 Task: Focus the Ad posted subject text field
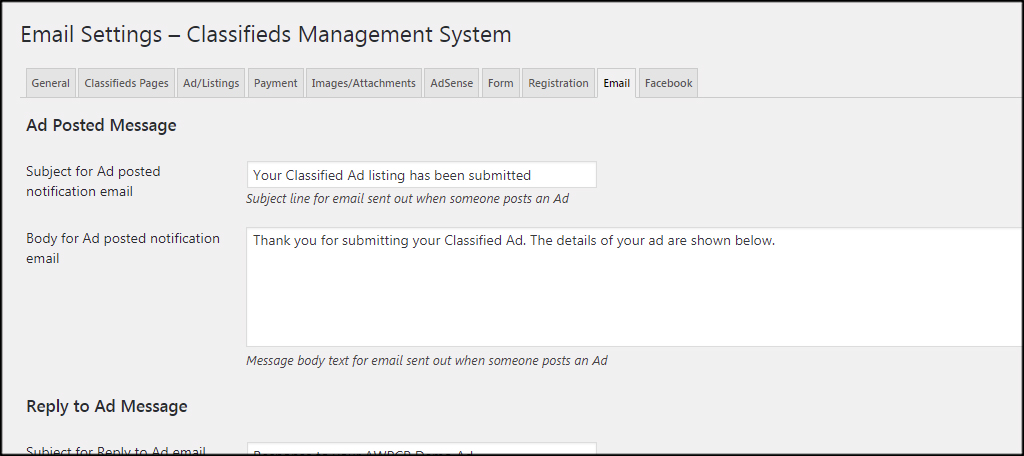421,175
